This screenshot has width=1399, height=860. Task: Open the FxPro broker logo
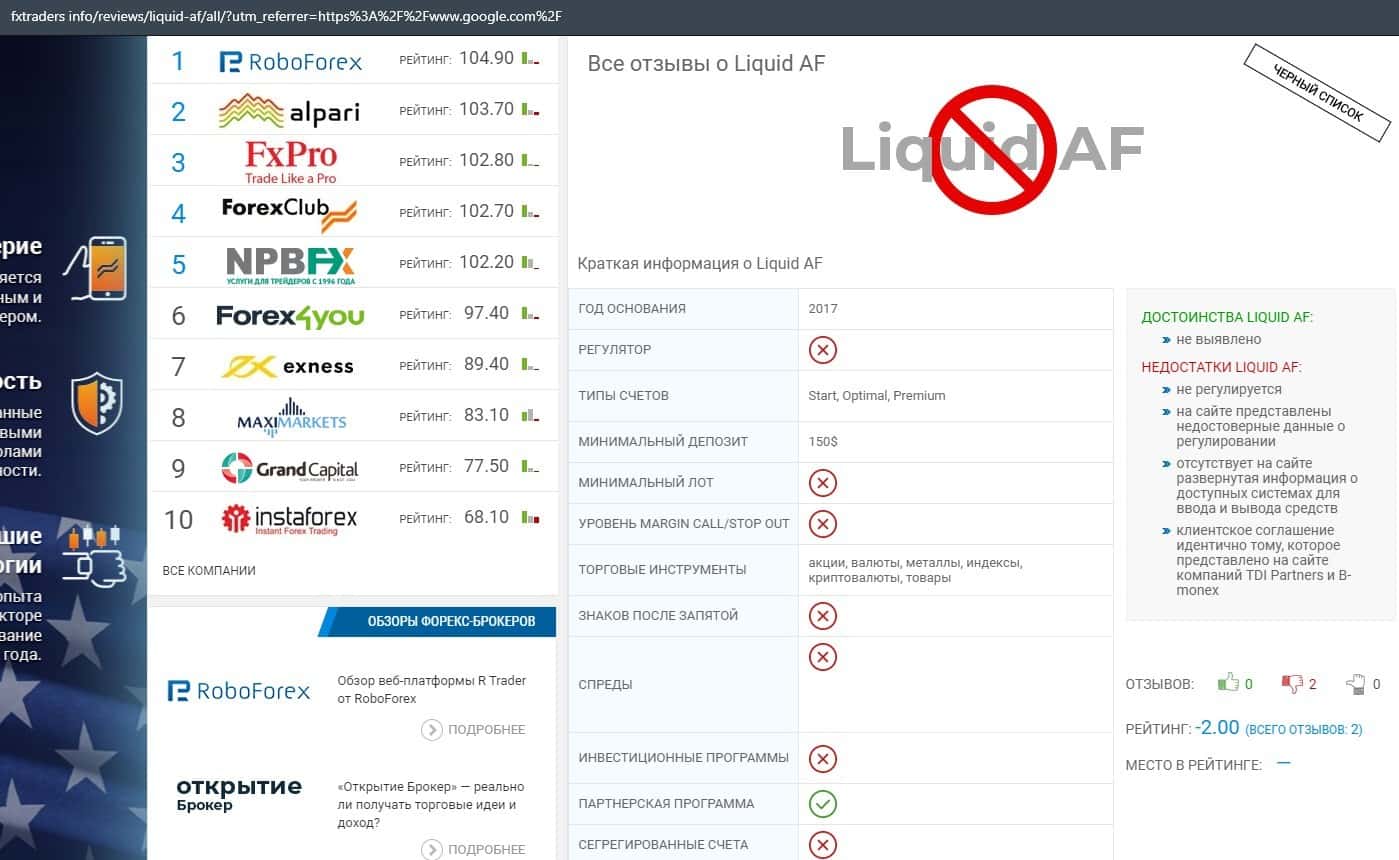coord(291,162)
